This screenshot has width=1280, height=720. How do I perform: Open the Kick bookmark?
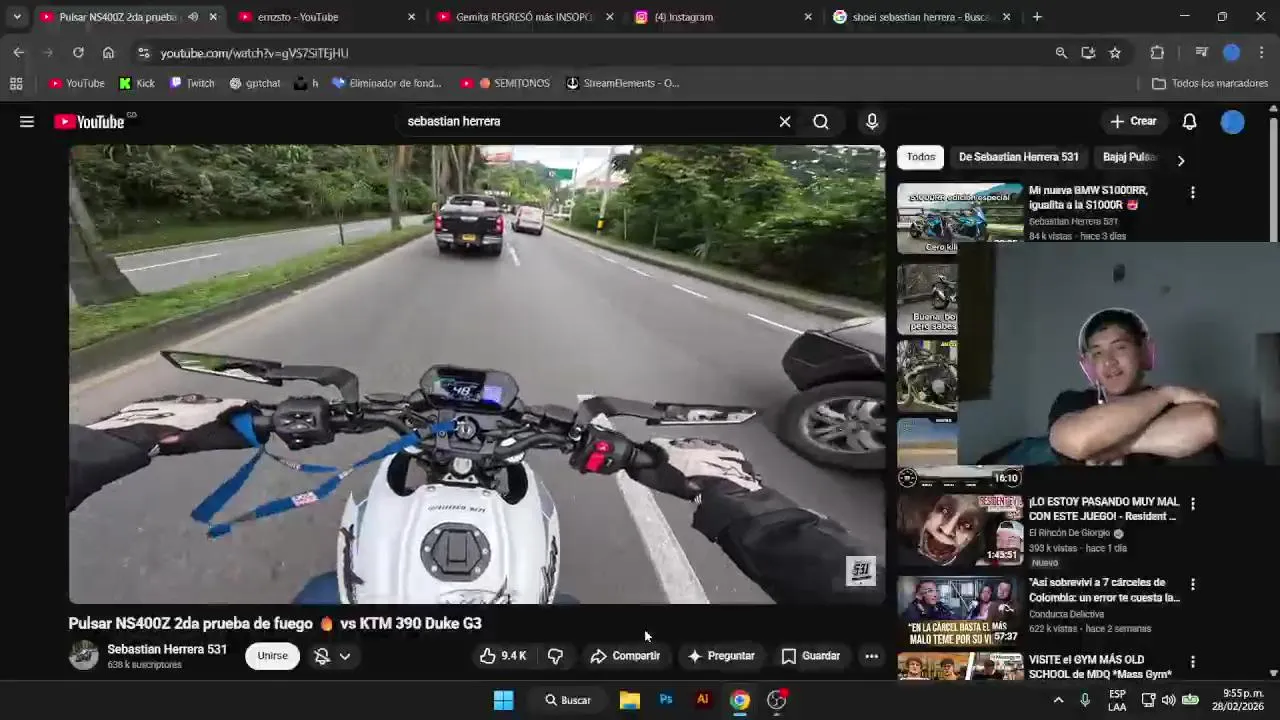click(x=137, y=83)
